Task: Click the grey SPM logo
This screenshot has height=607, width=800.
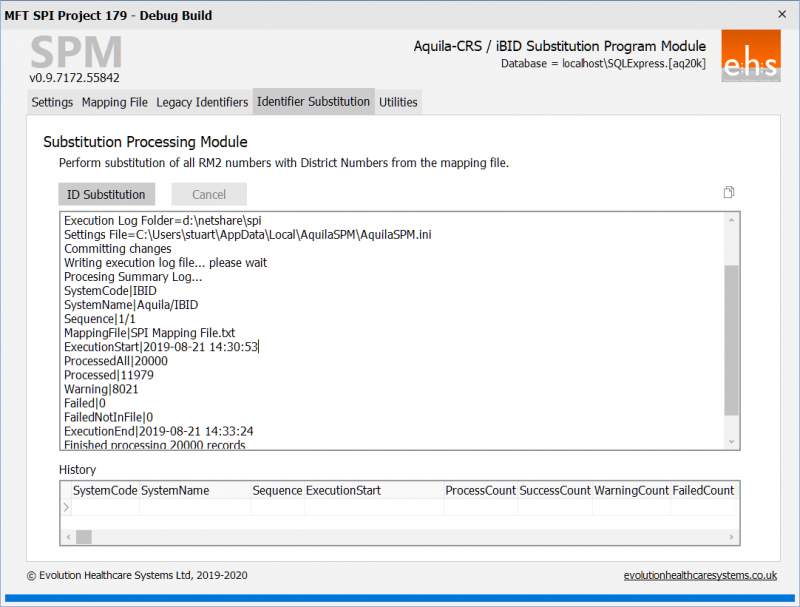Action: [77, 52]
